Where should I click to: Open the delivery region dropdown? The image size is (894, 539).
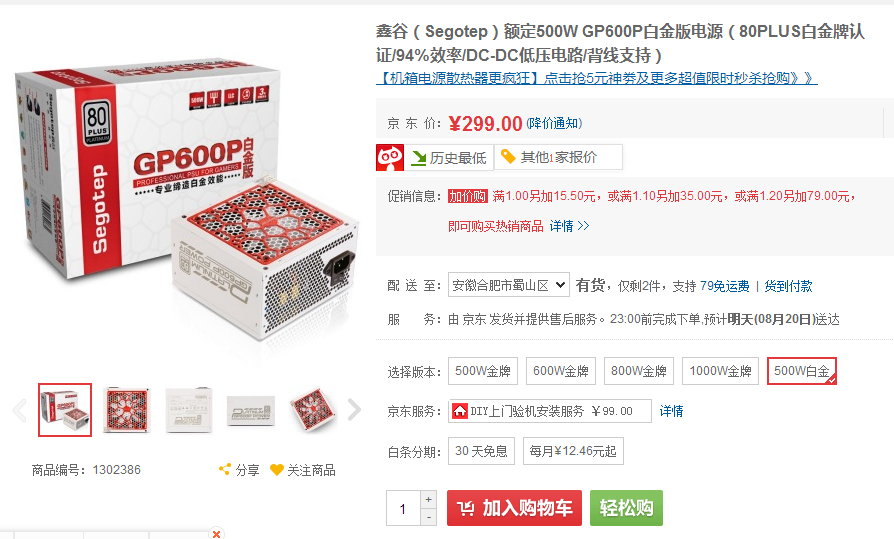pos(509,285)
